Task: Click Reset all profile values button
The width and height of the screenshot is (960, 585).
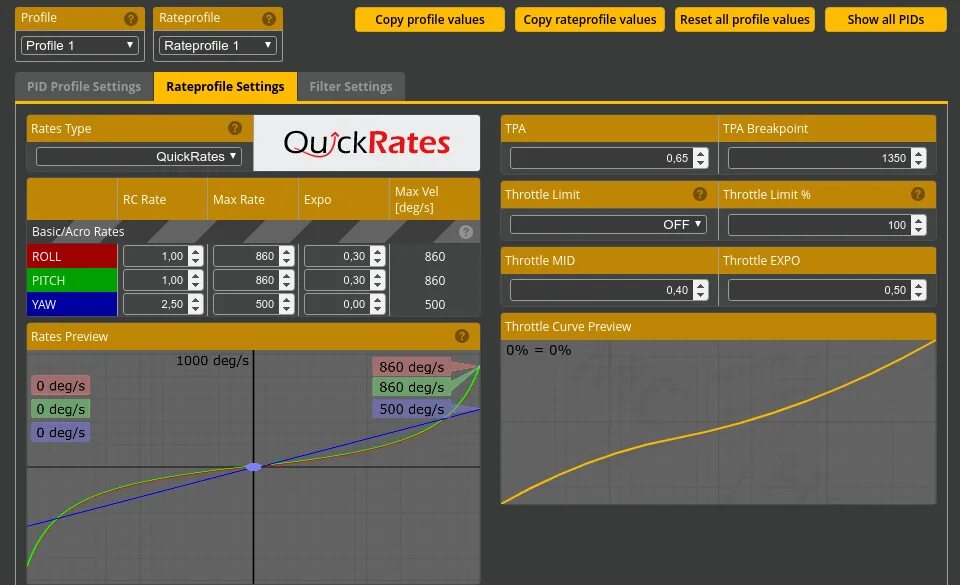Action: pos(744,20)
